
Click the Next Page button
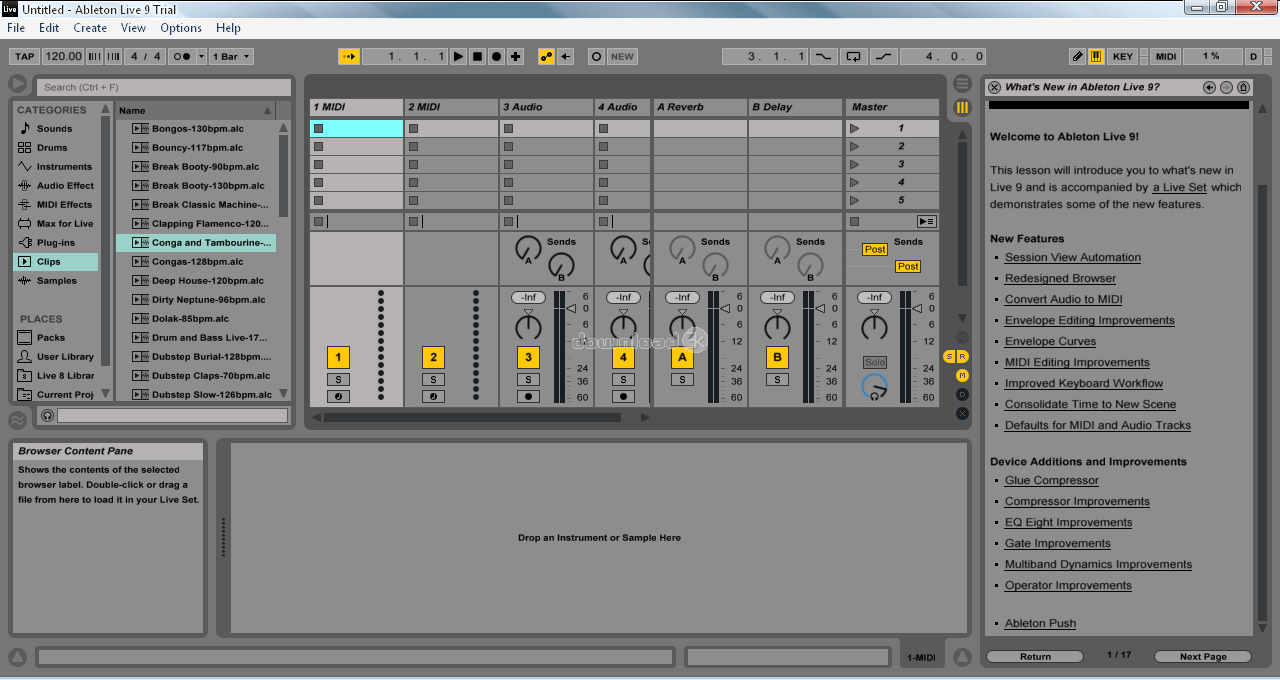point(1203,657)
